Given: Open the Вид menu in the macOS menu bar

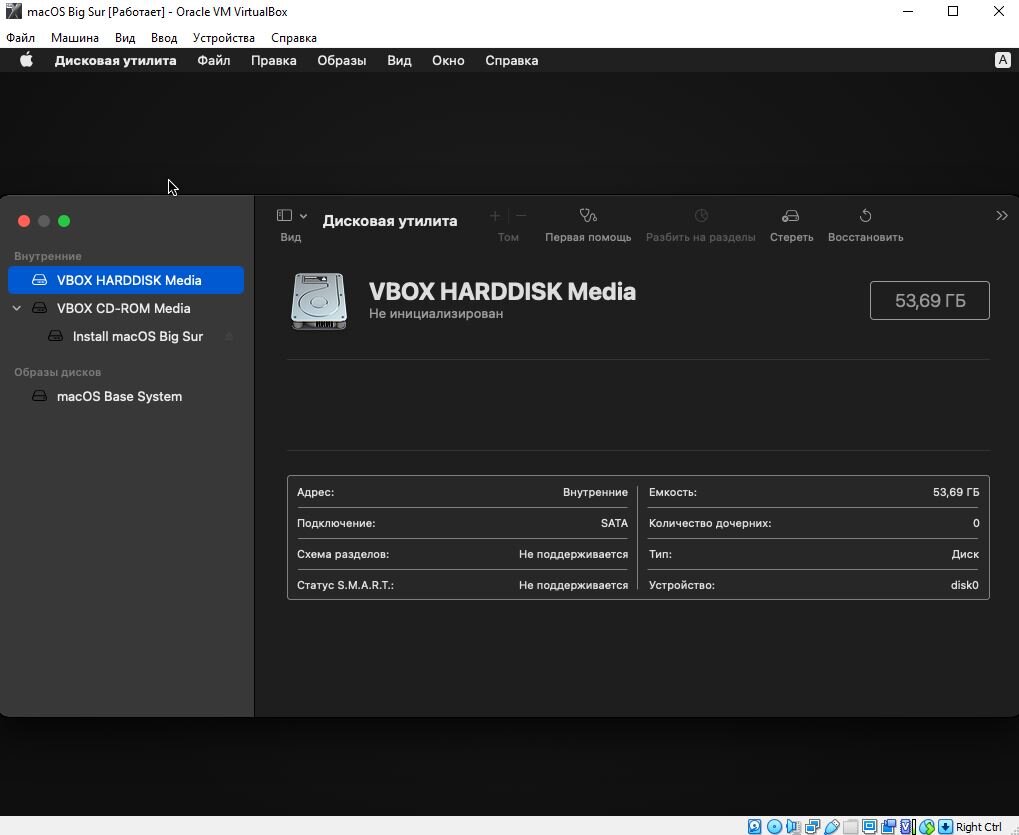Looking at the screenshot, I should pyautogui.click(x=399, y=60).
